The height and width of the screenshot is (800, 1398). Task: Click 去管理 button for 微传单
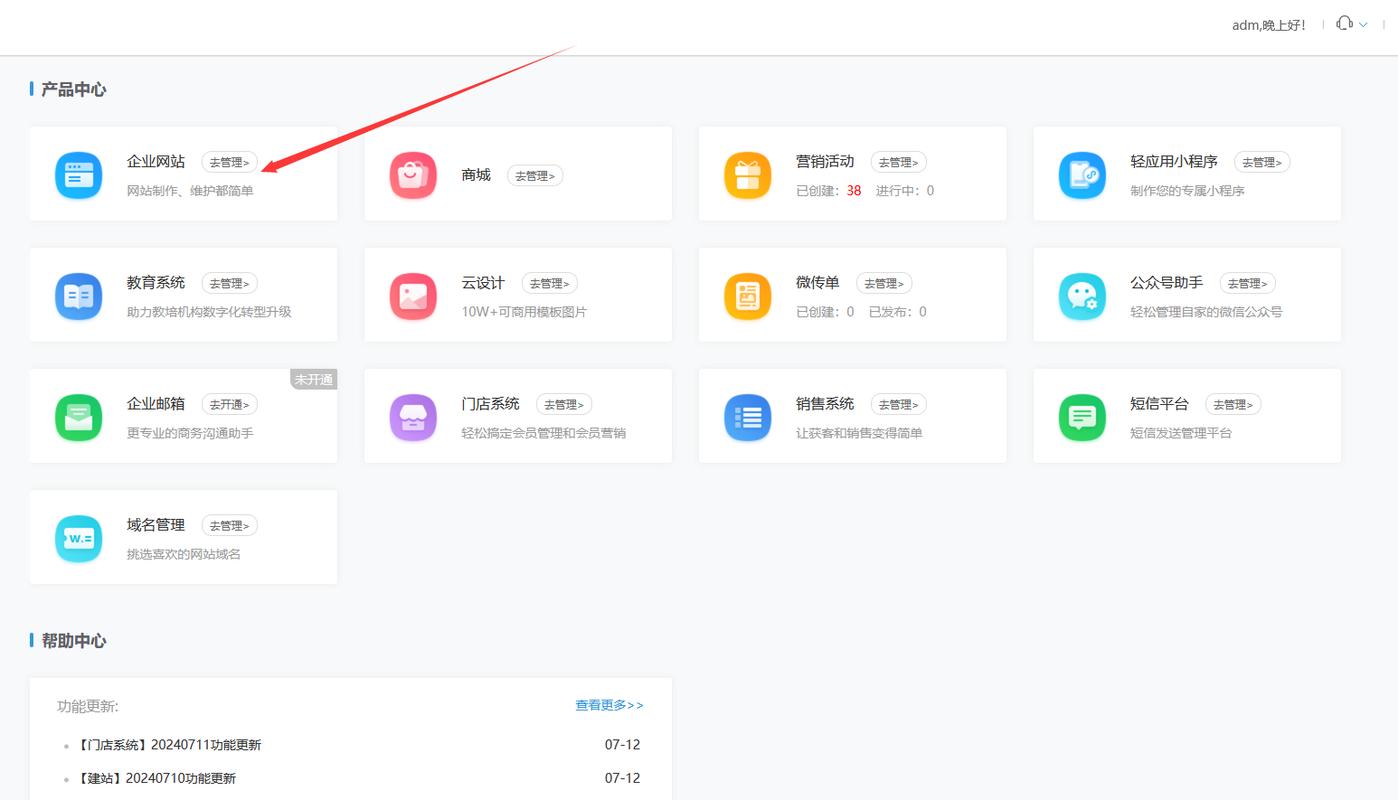[x=884, y=283]
